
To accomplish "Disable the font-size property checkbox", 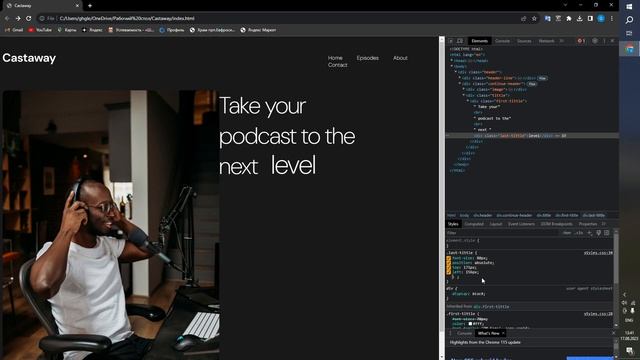I will pyautogui.click(x=449, y=258).
